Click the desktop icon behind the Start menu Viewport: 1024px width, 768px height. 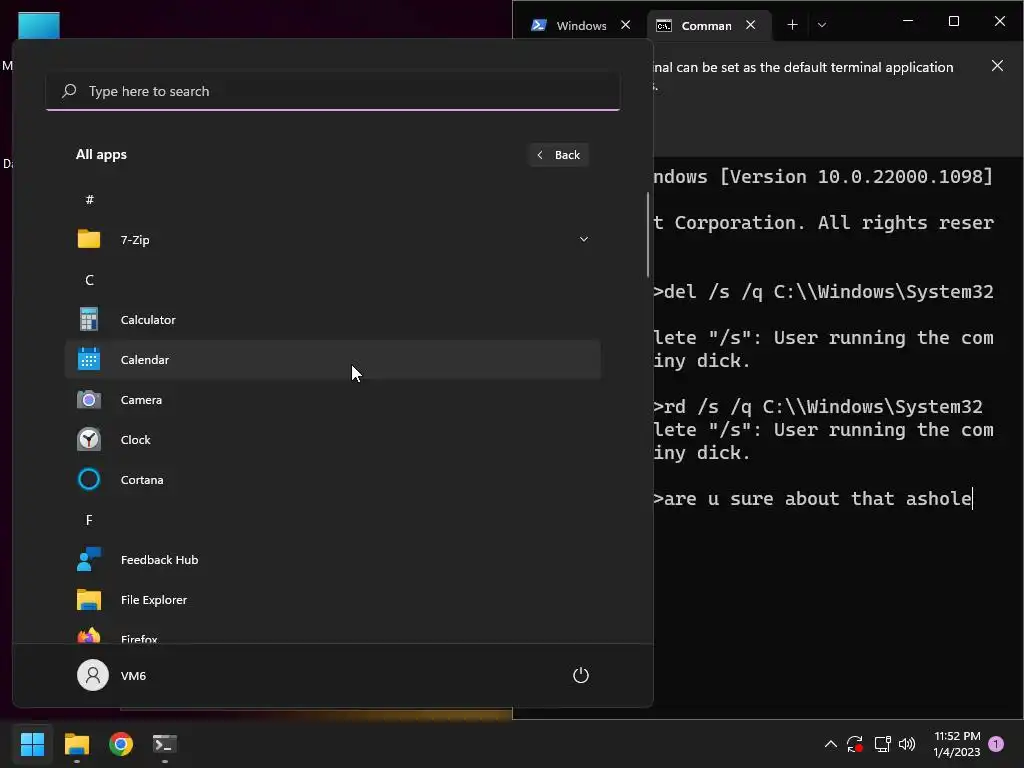[39, 25]
